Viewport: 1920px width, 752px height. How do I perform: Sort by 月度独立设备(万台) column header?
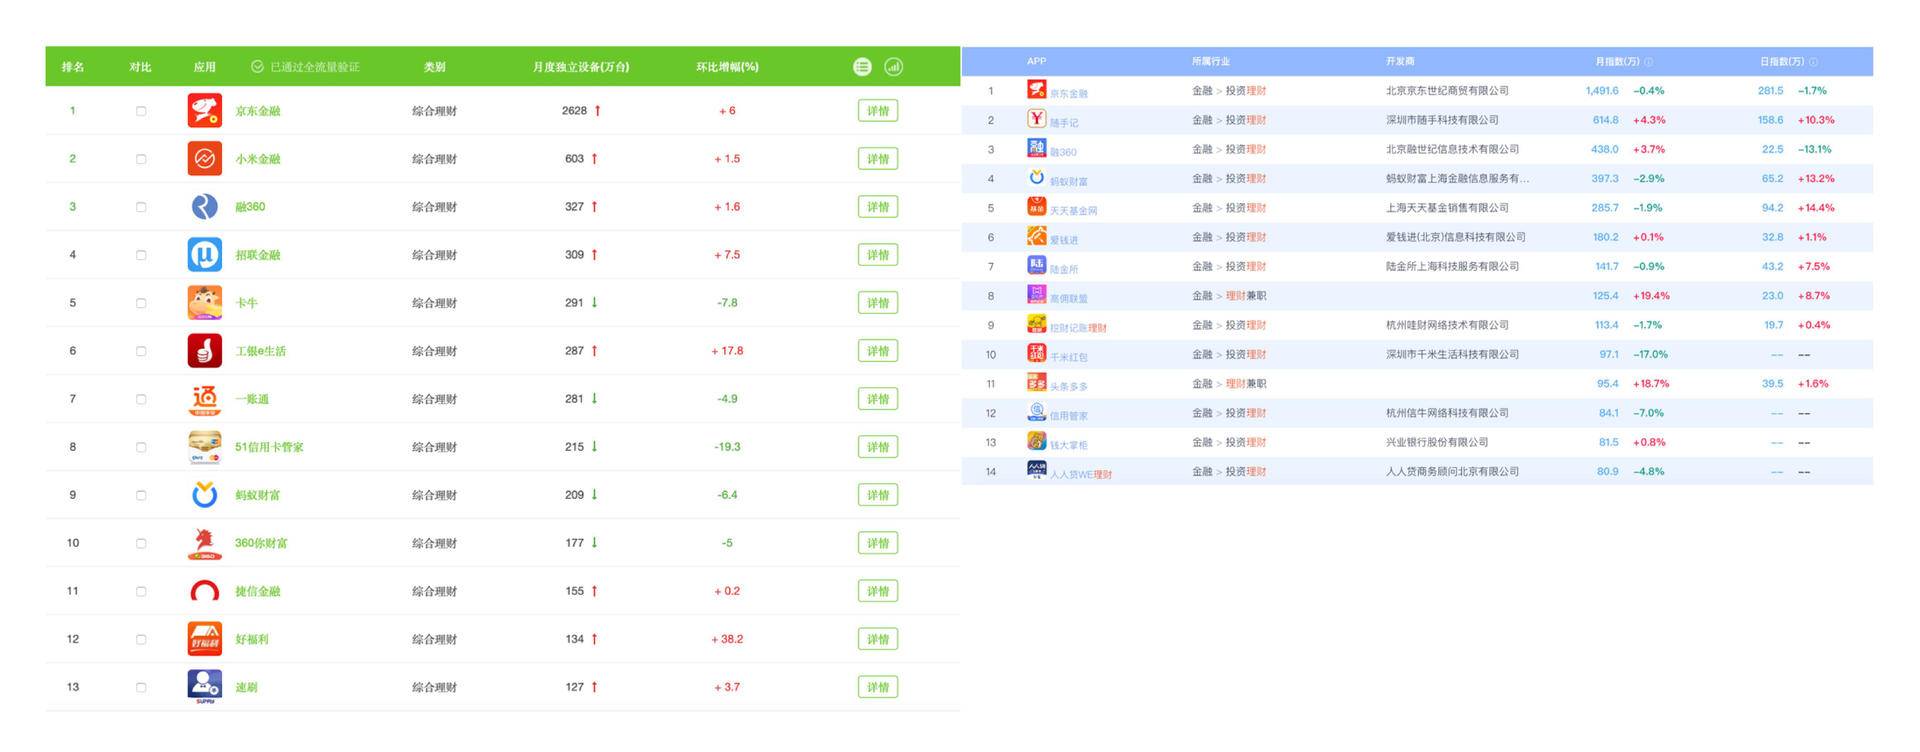tap(581, 67)
